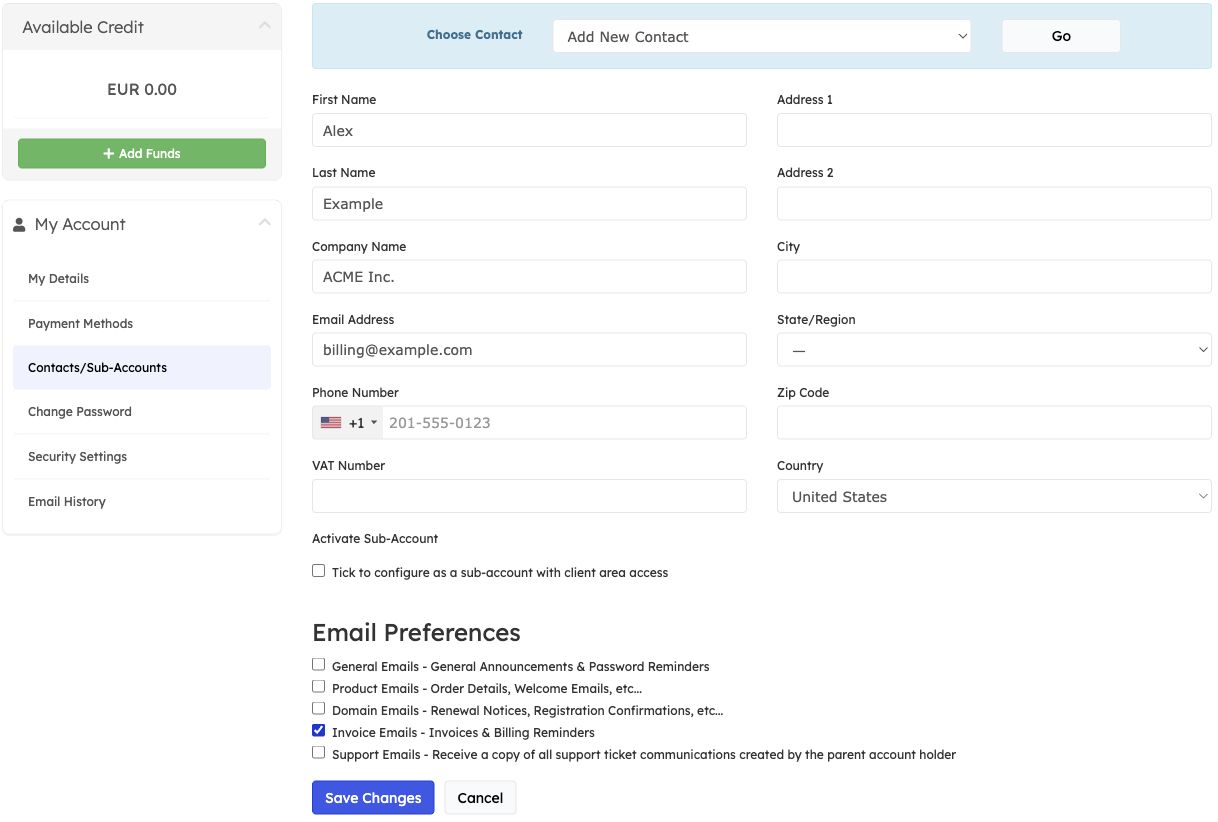
Task: Click the Go button
Action: click(1061, 36)
